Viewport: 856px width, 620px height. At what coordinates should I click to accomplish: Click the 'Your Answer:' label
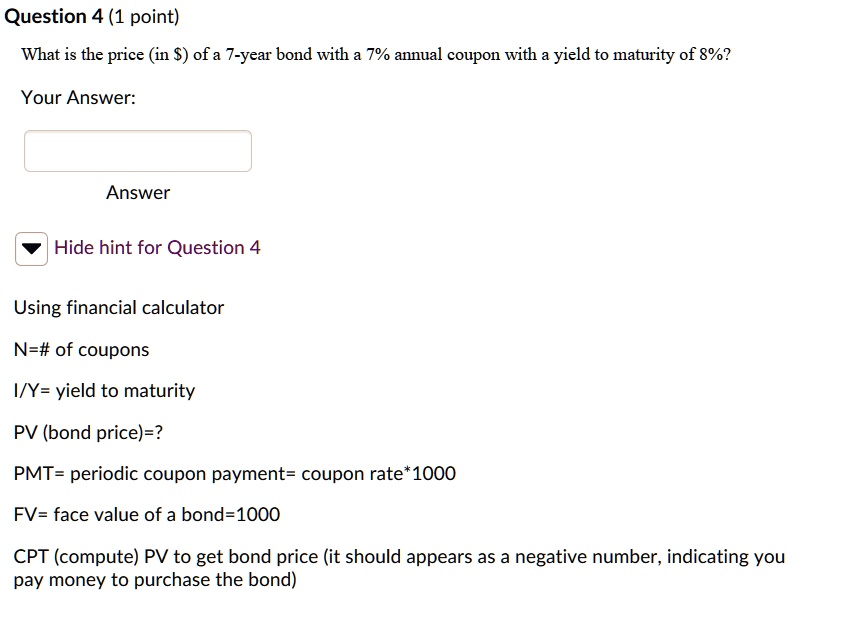click(78, 98)
